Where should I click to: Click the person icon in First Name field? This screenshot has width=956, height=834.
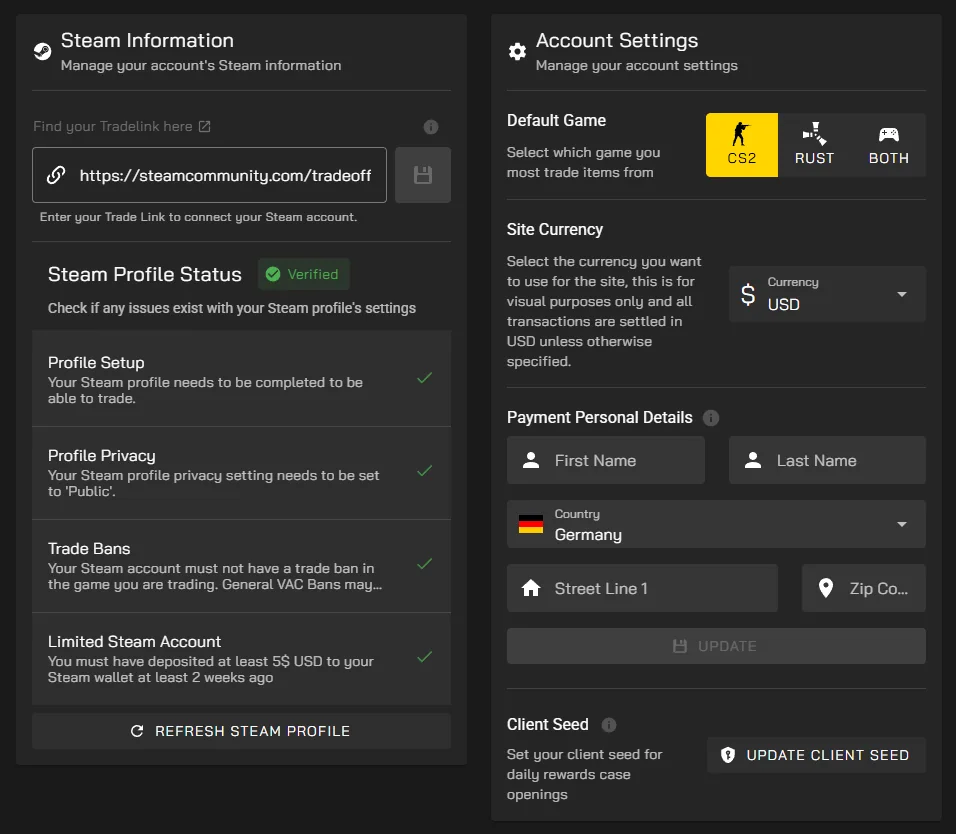[x=531, y=460]
